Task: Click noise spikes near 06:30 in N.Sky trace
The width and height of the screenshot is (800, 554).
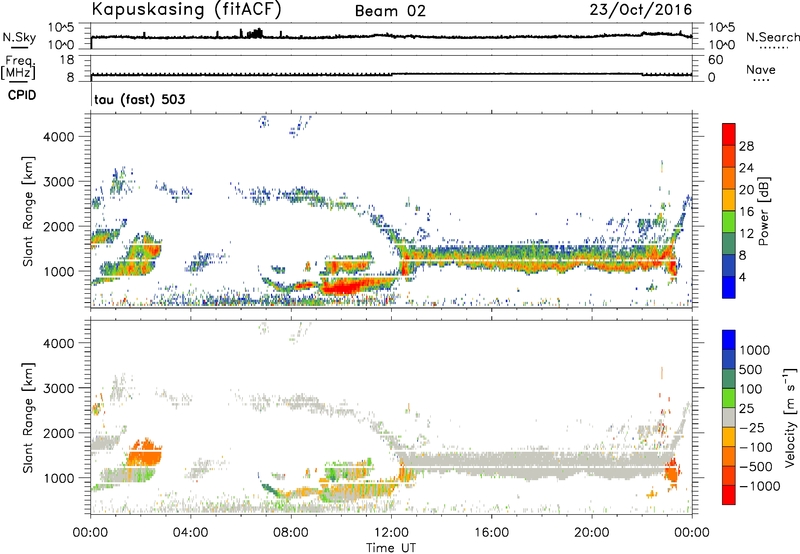Action: coord(255,34)
